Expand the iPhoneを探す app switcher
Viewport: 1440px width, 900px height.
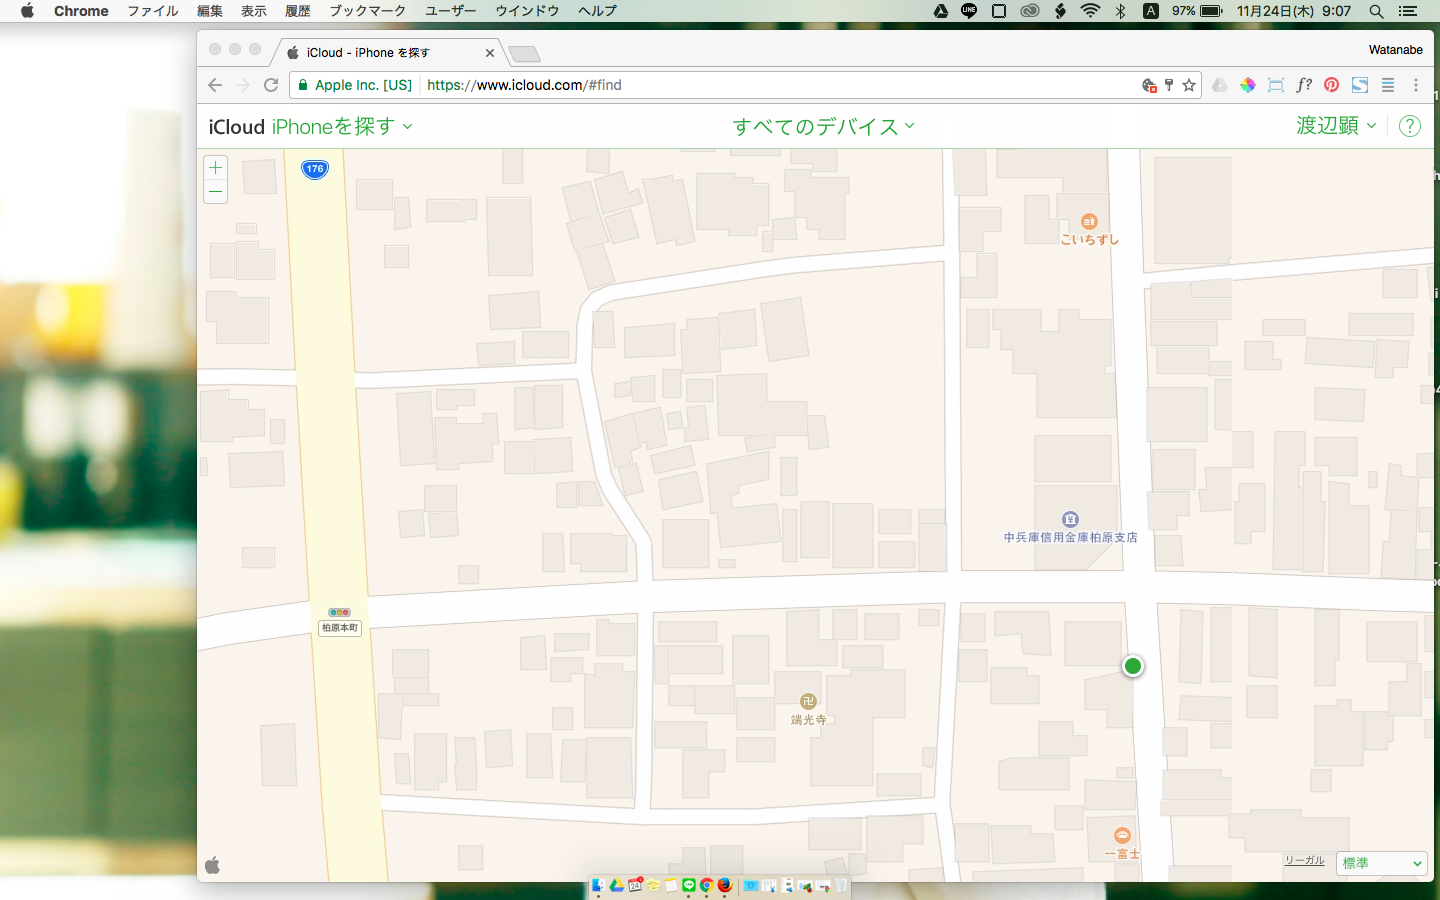pyautogui.click(x=342, y=126)
